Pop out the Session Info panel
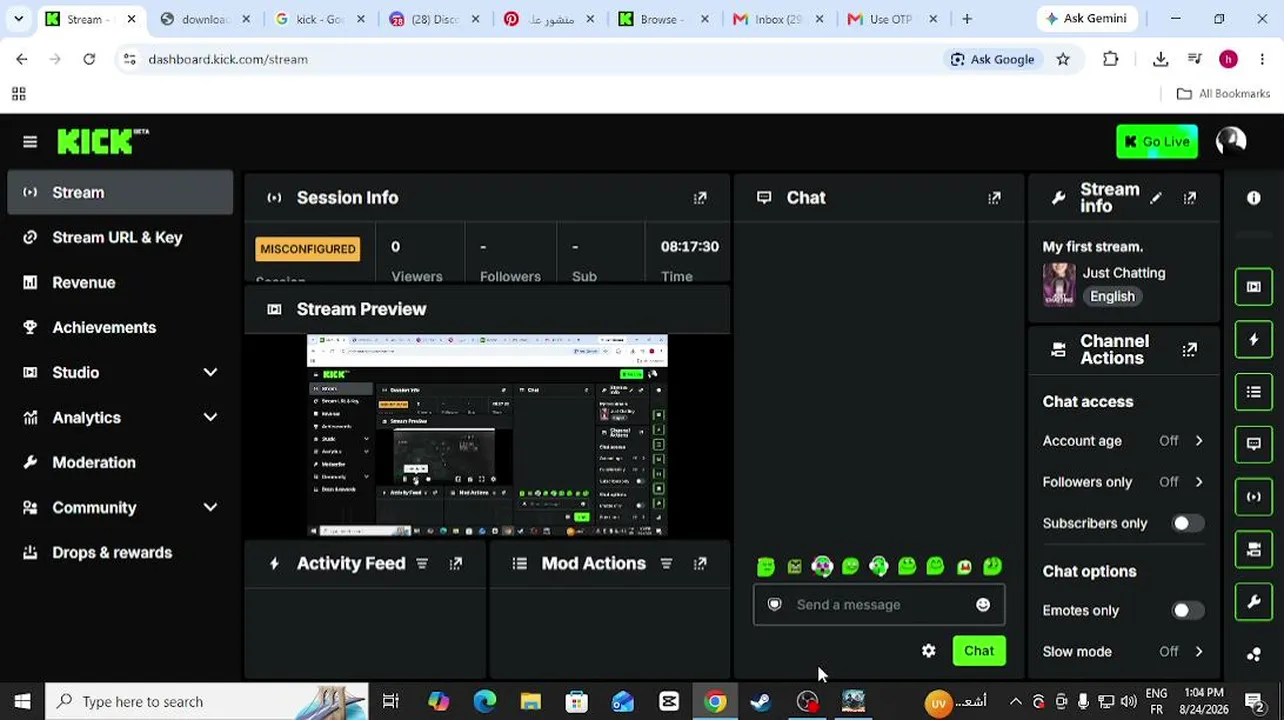1284x720 pixels. [x=700, y=198]
